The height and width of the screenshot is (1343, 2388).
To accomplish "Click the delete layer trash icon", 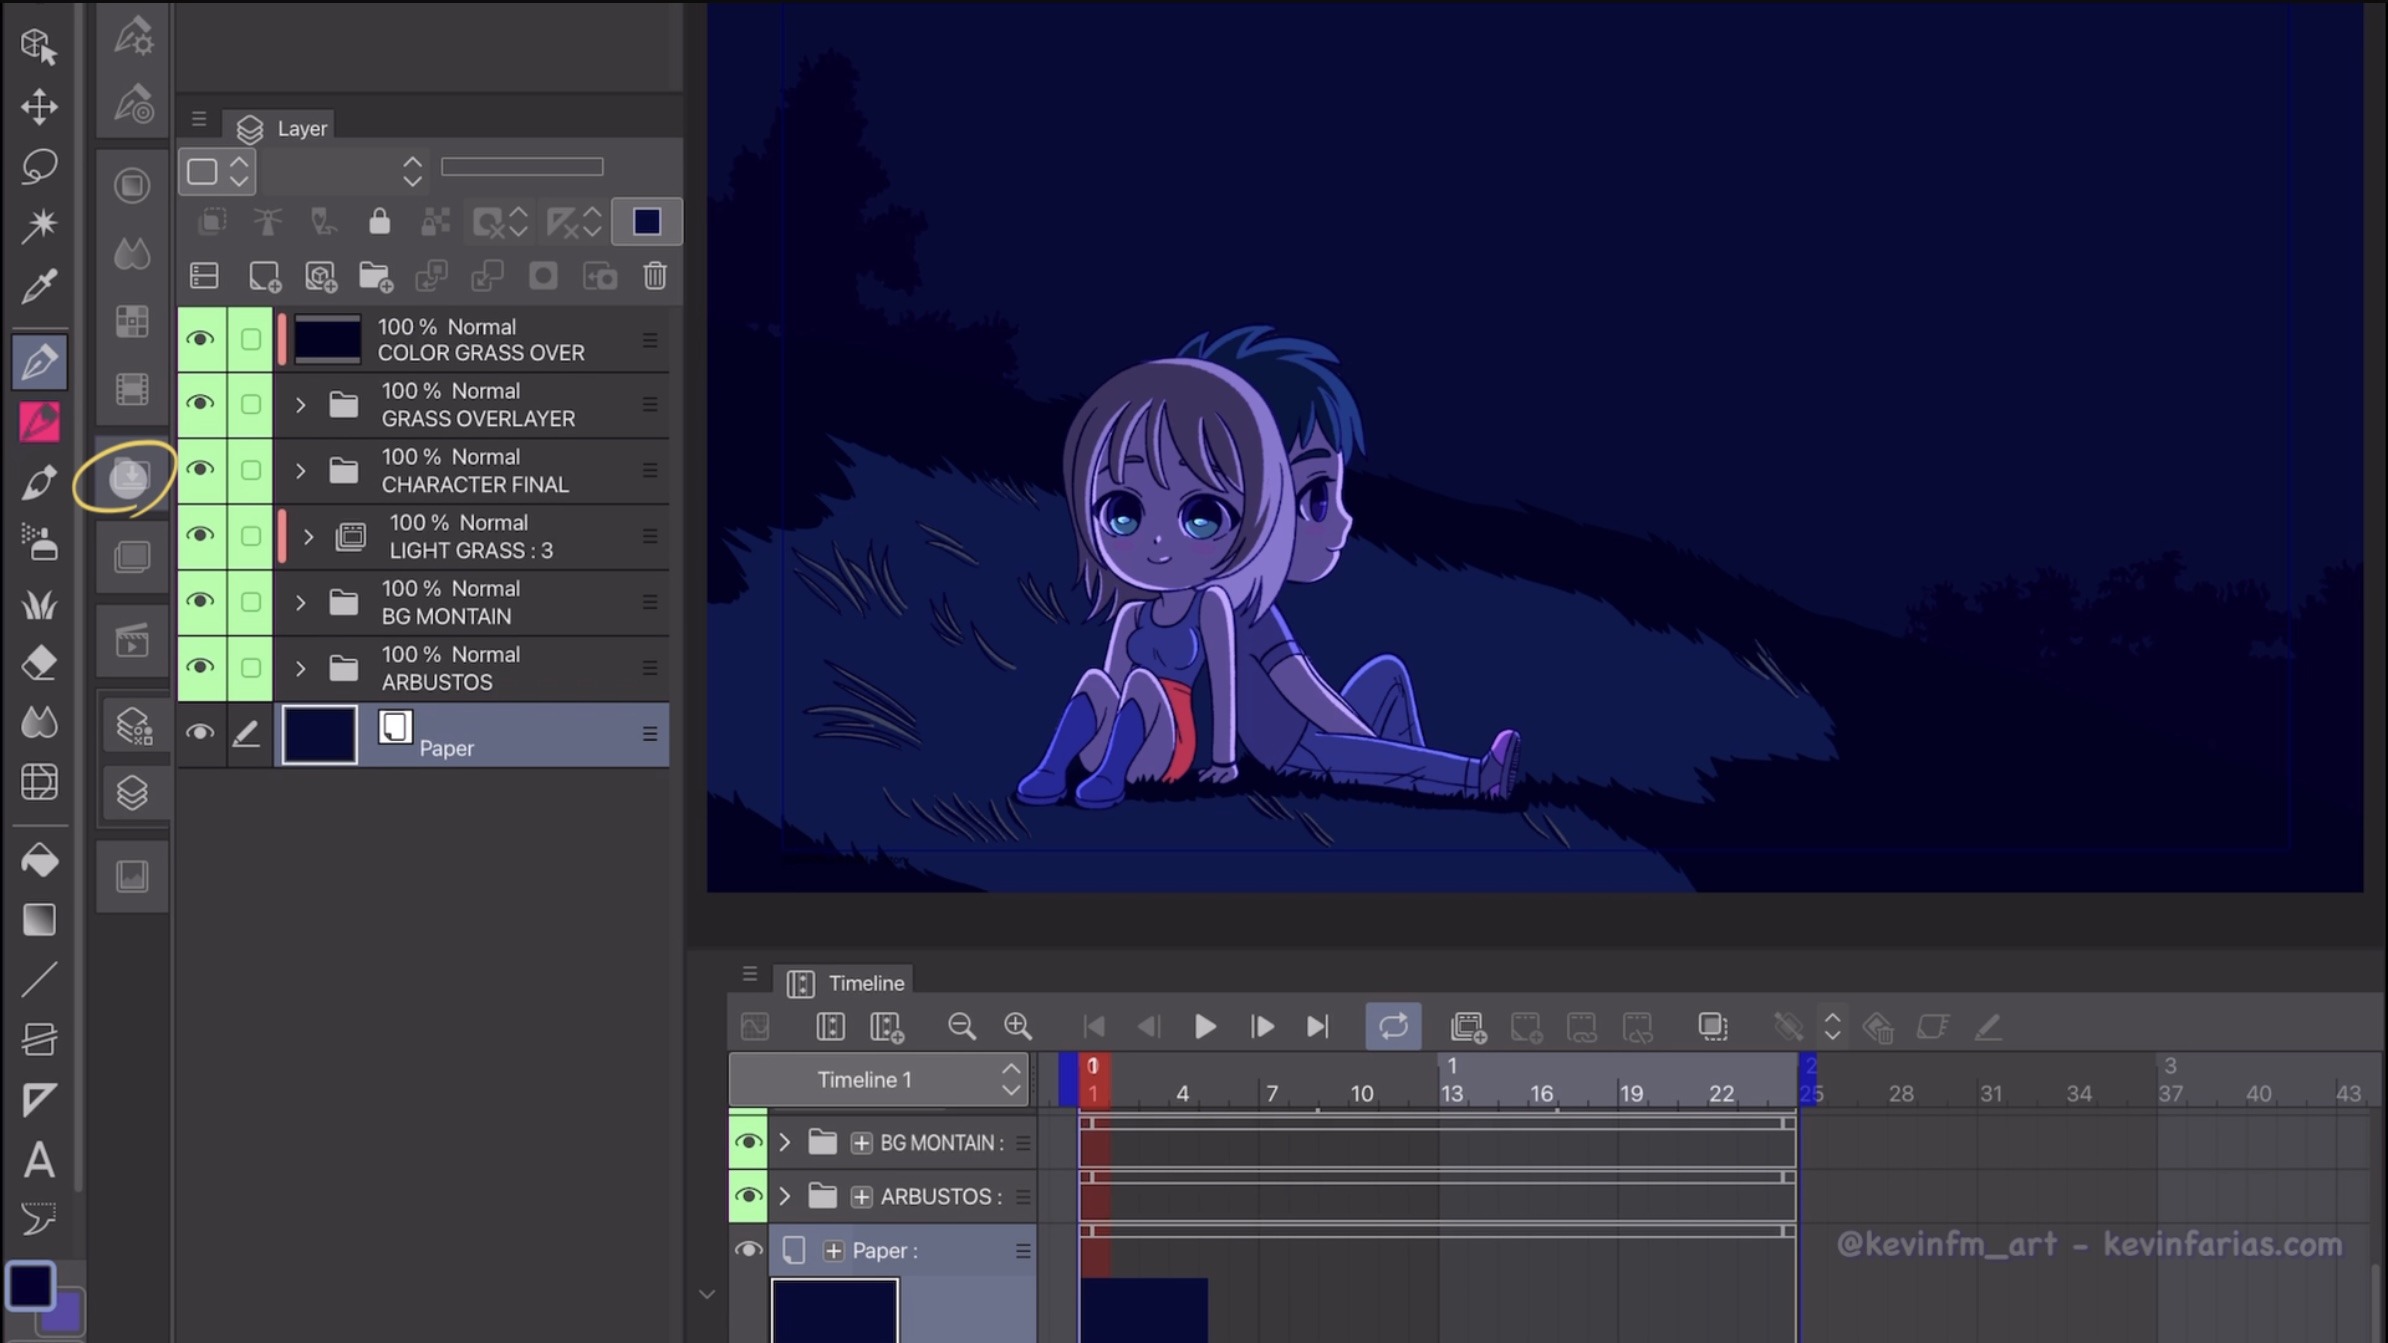I will click(655, 276).
